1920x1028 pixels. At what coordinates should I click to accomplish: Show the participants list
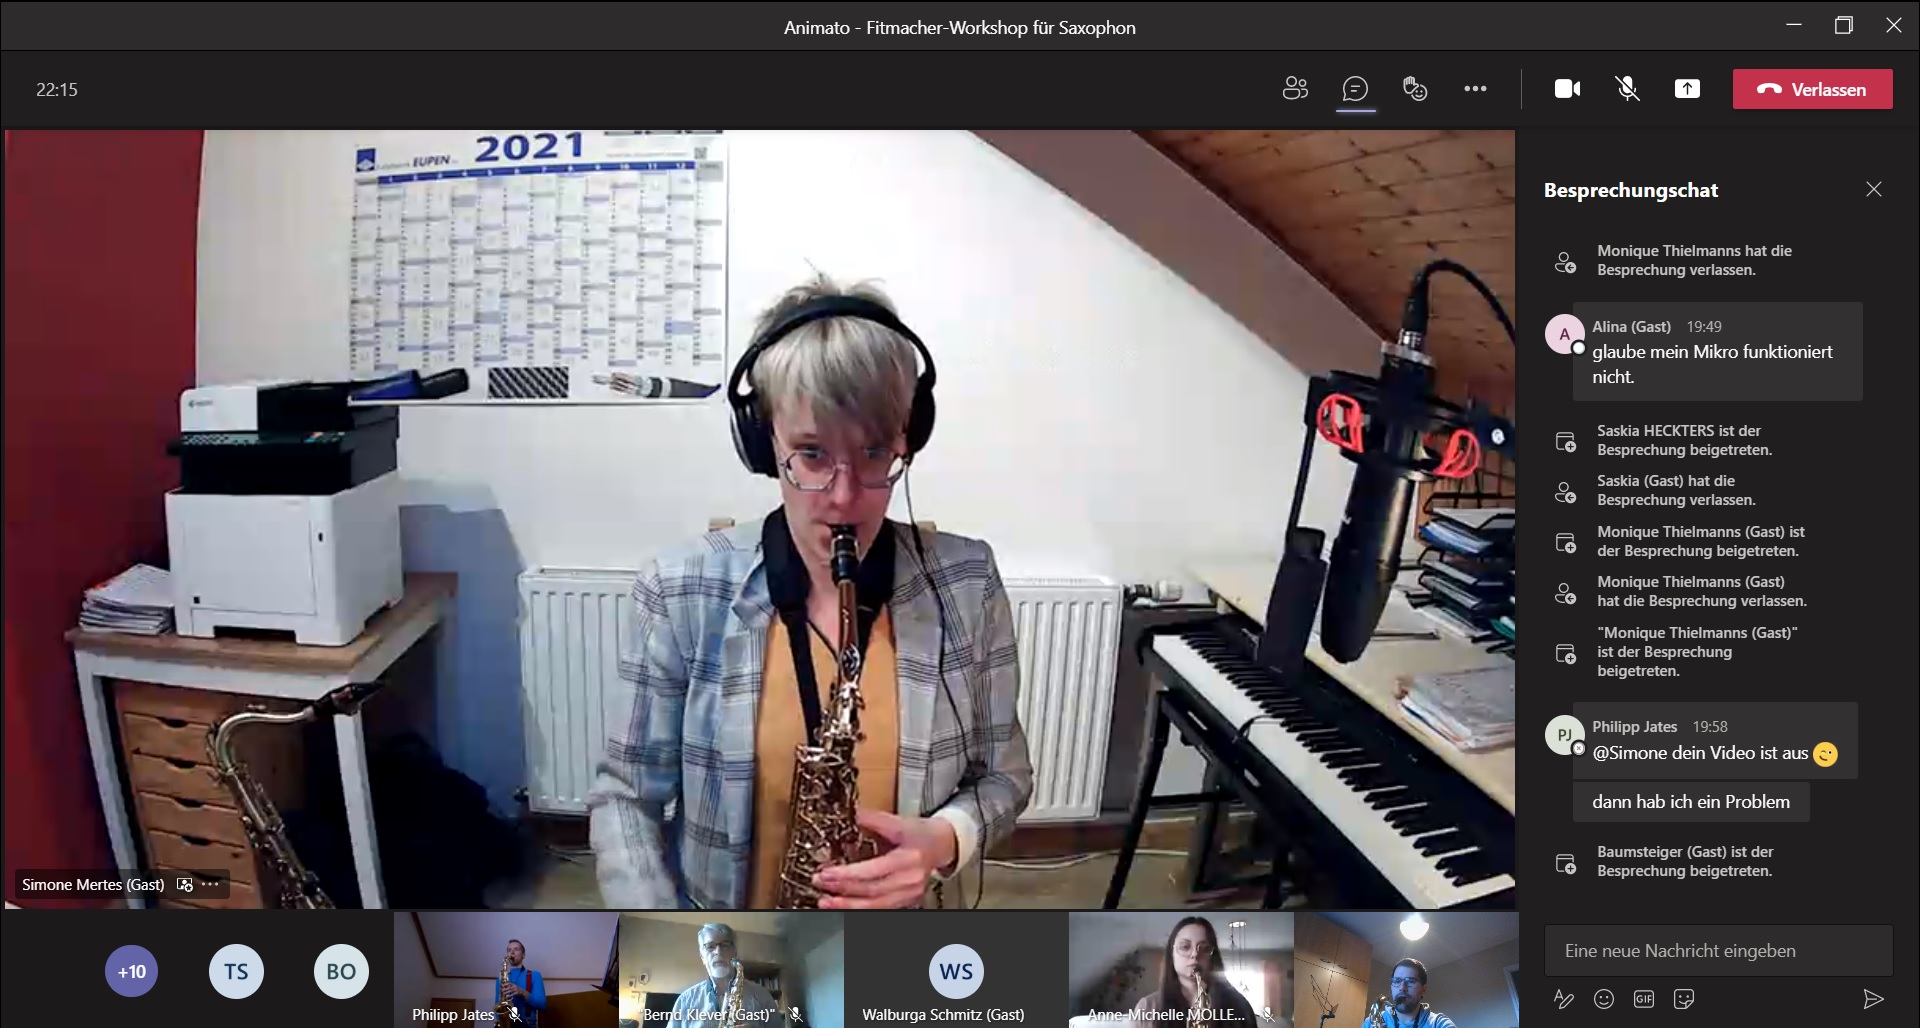pyautogui.click(x=1295, y=89)
